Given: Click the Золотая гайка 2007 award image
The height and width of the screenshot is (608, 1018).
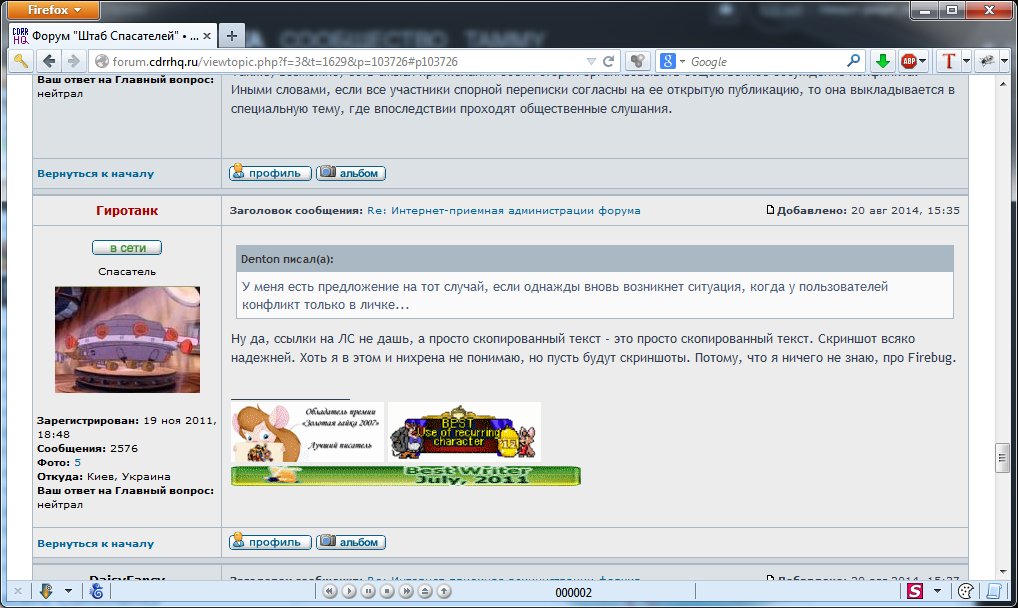Looking at the screenshot, I should (x=307, y=432).
